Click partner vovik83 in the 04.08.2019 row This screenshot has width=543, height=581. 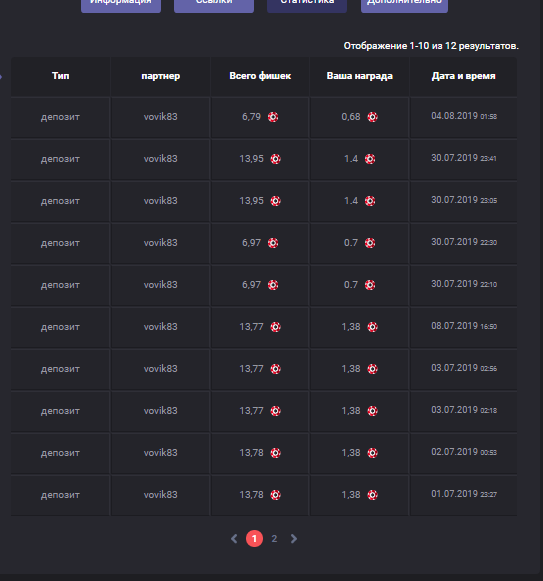(x=160, y=117)
